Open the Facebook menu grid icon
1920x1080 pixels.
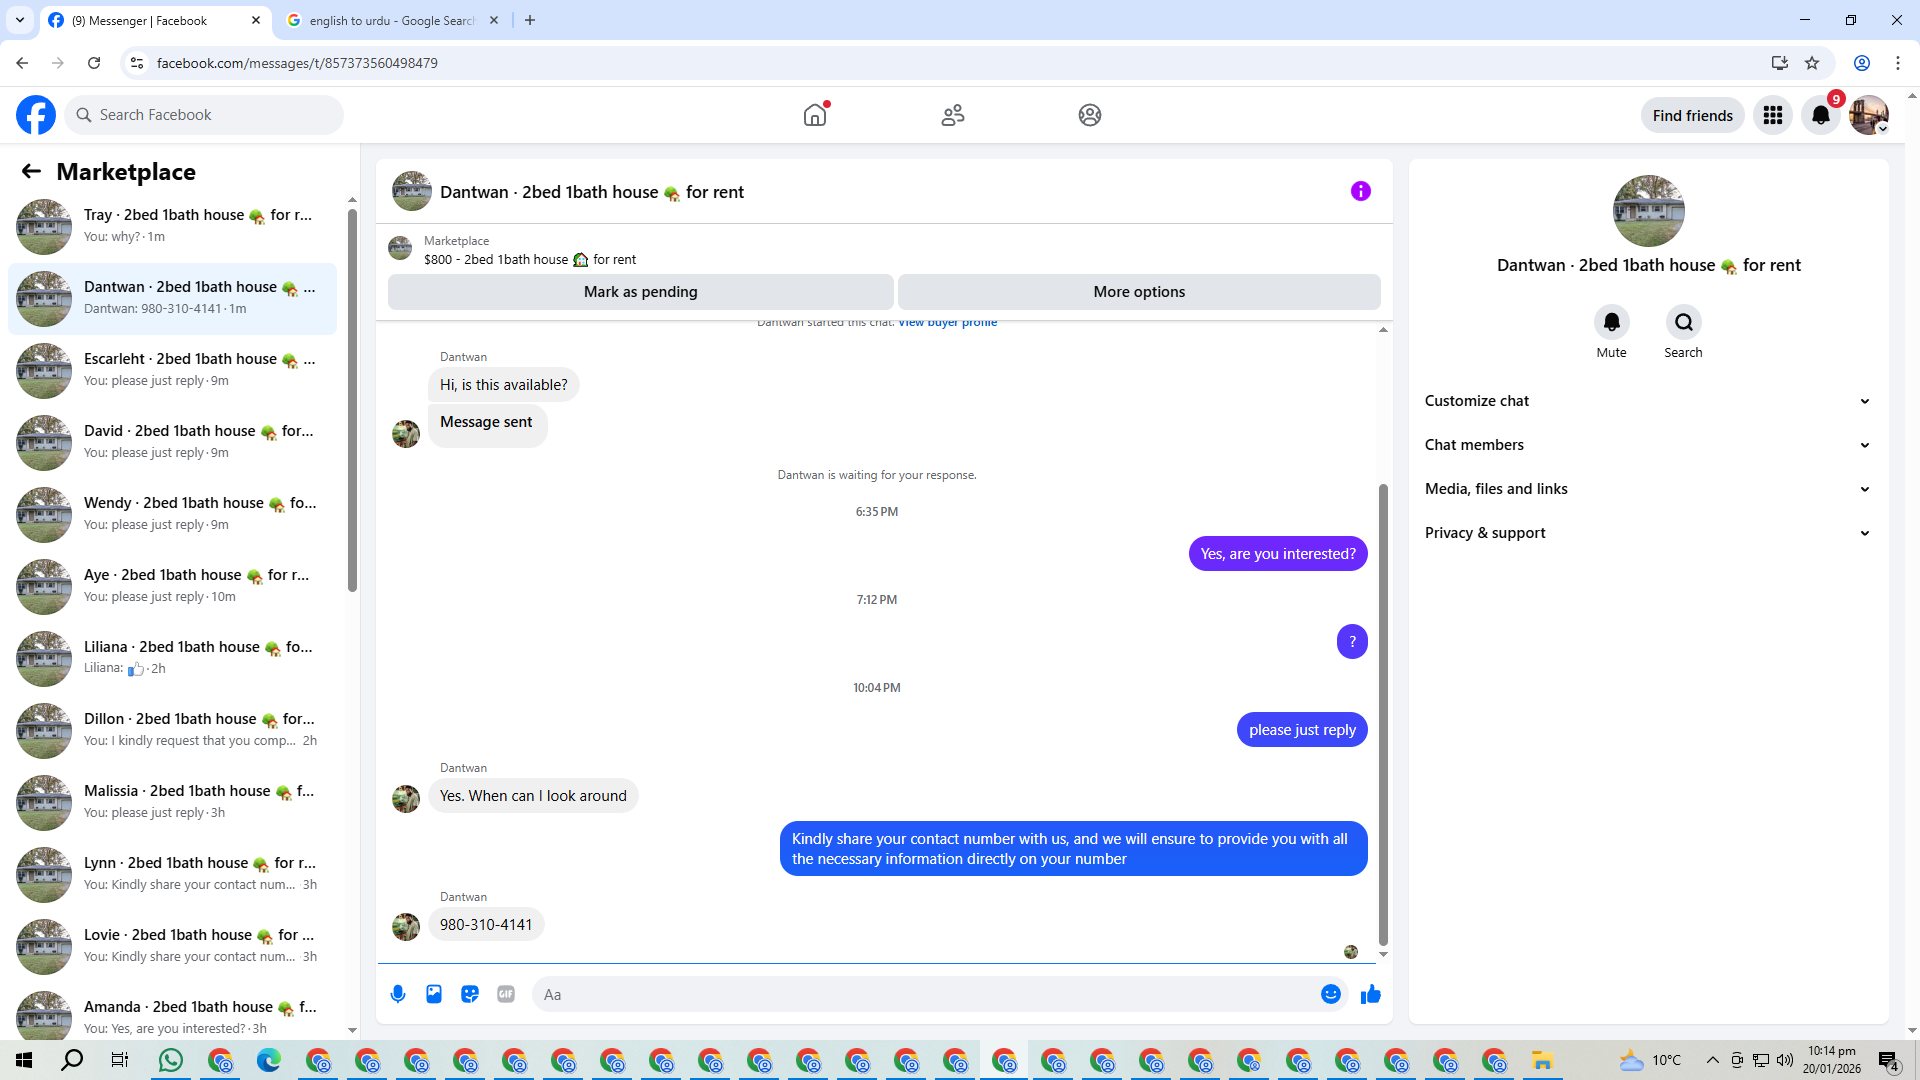1773,115
